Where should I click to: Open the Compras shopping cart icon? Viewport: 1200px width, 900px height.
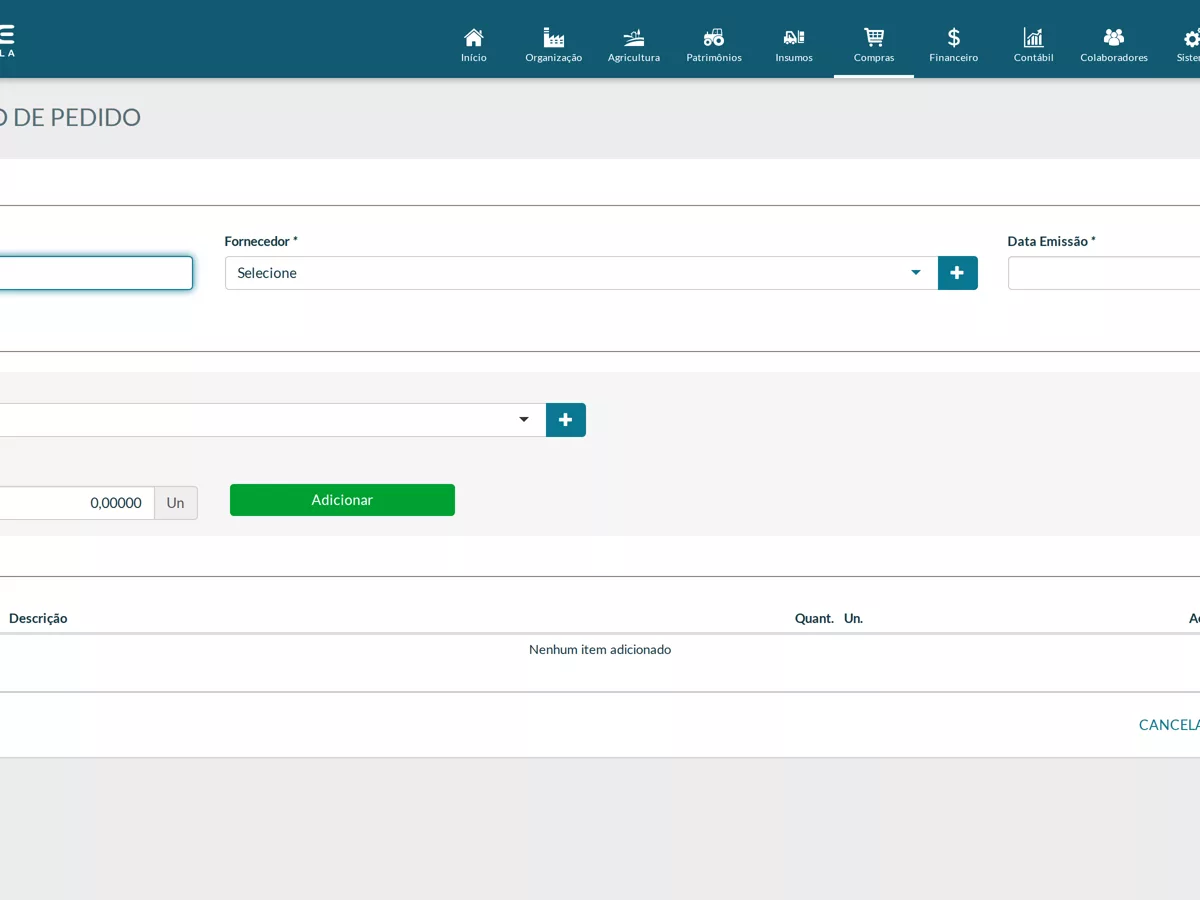click(x=874, y=38)
